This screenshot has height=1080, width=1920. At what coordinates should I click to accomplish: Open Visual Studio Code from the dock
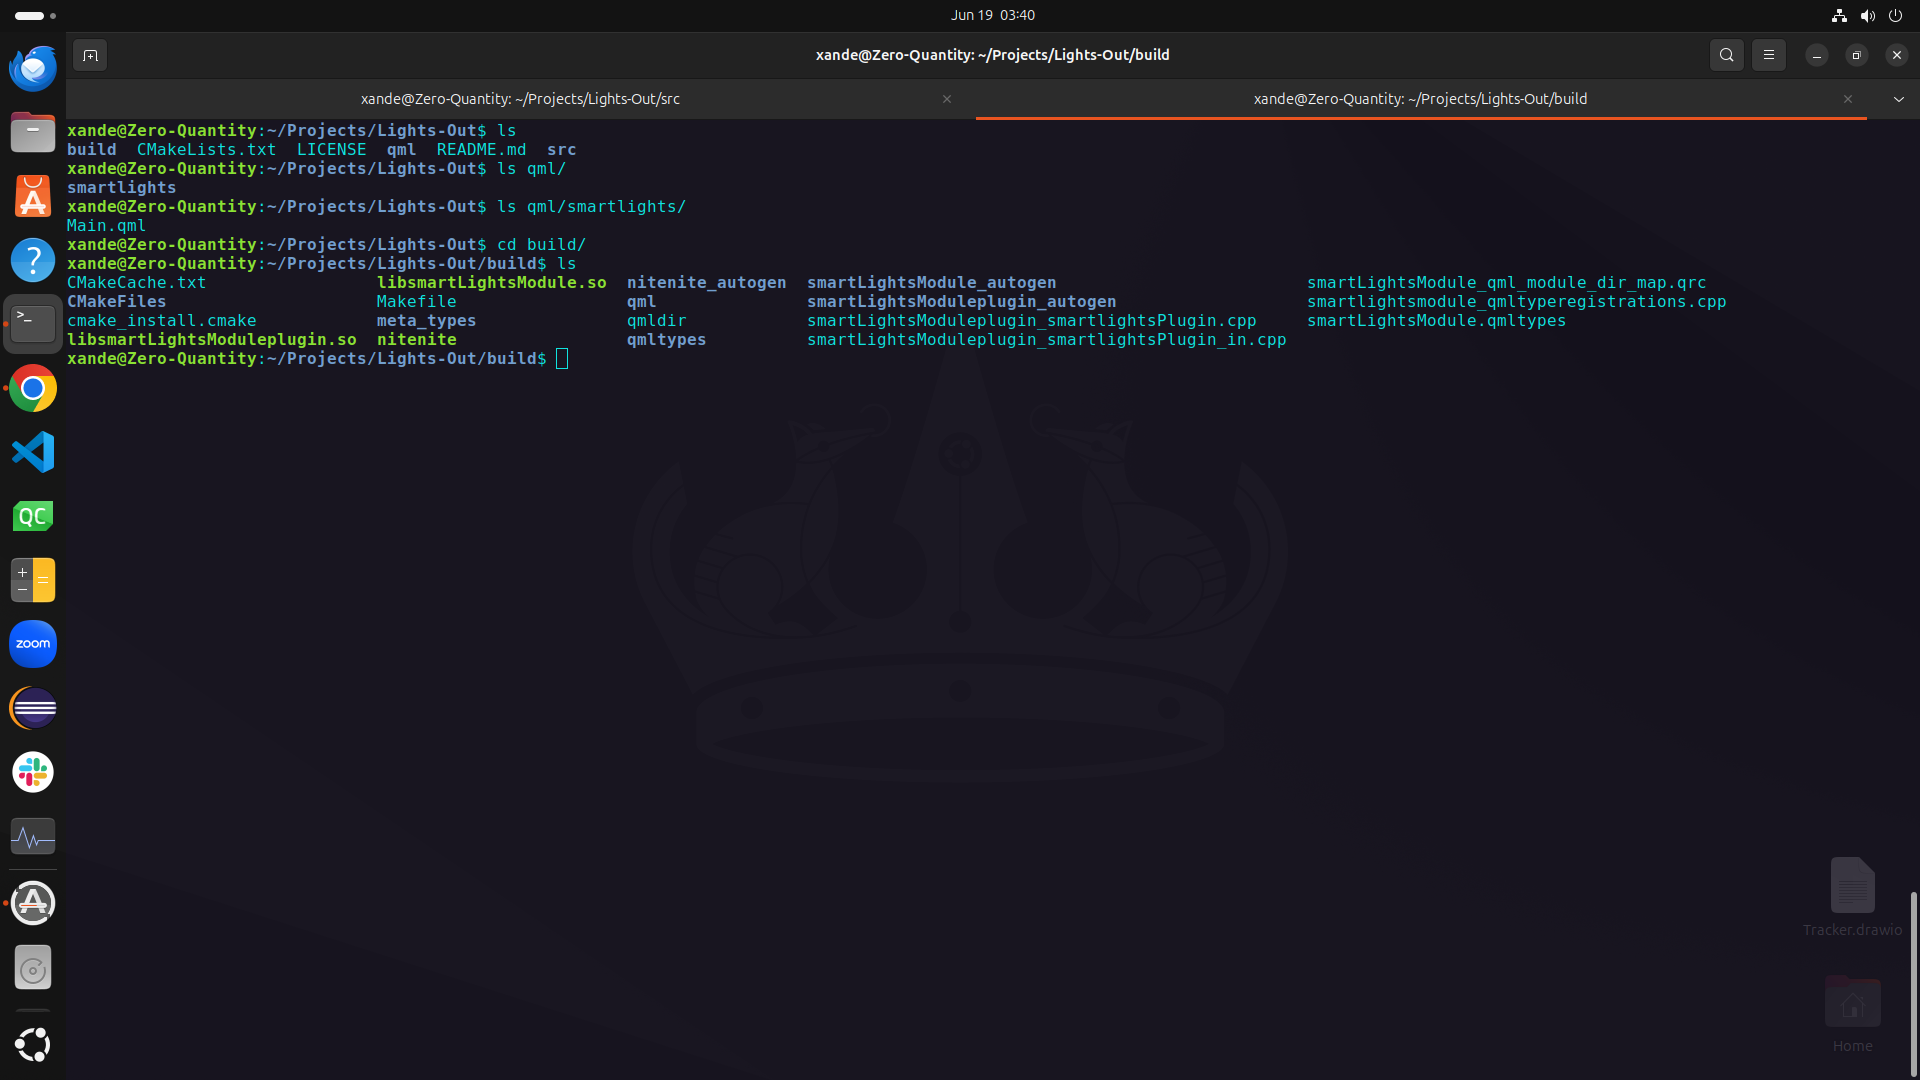tap(33, 452)
